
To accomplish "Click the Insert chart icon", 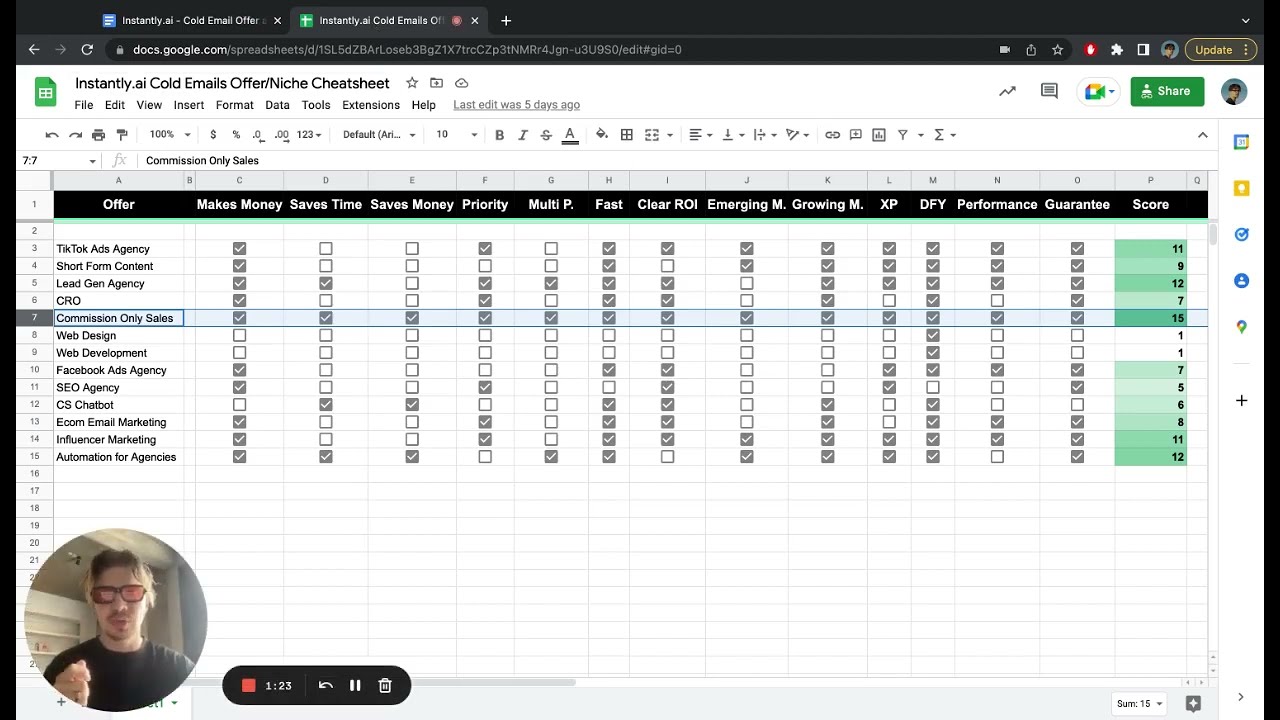I will click(x=879, y=135).
